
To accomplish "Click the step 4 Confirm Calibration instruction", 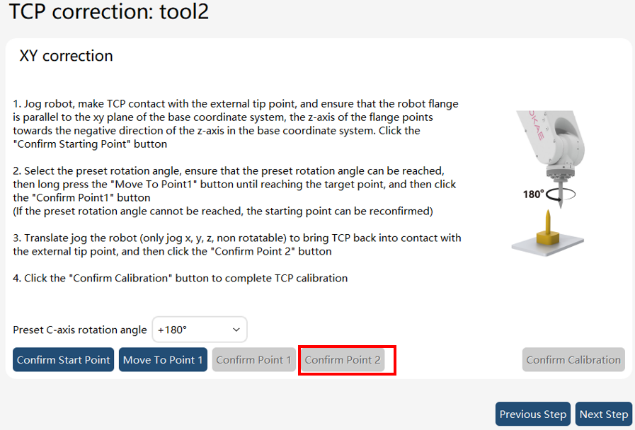I will click(x=180, y=278).
